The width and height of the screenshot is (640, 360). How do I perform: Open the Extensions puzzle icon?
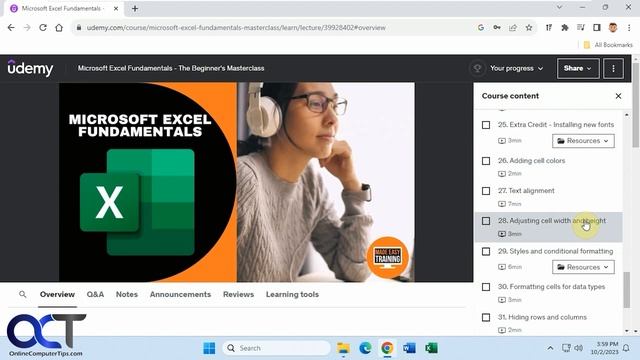coord(565,28)
